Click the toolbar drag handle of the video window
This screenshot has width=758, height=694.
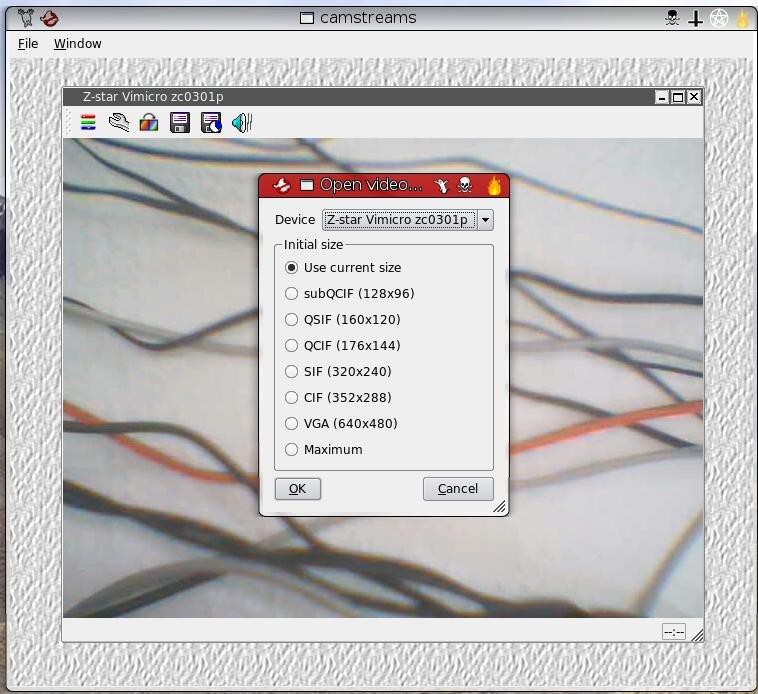68,122
